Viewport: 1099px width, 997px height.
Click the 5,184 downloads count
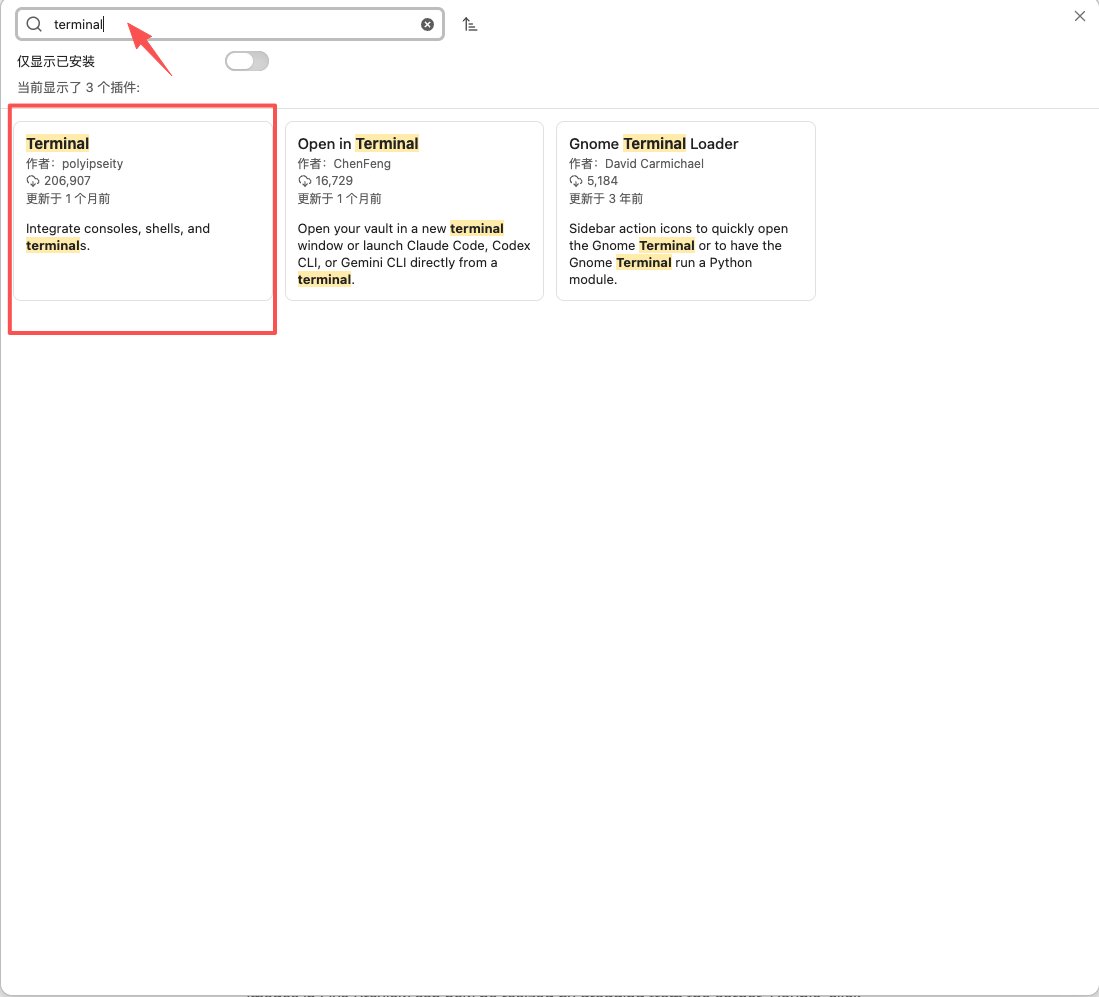pos(602,181)
